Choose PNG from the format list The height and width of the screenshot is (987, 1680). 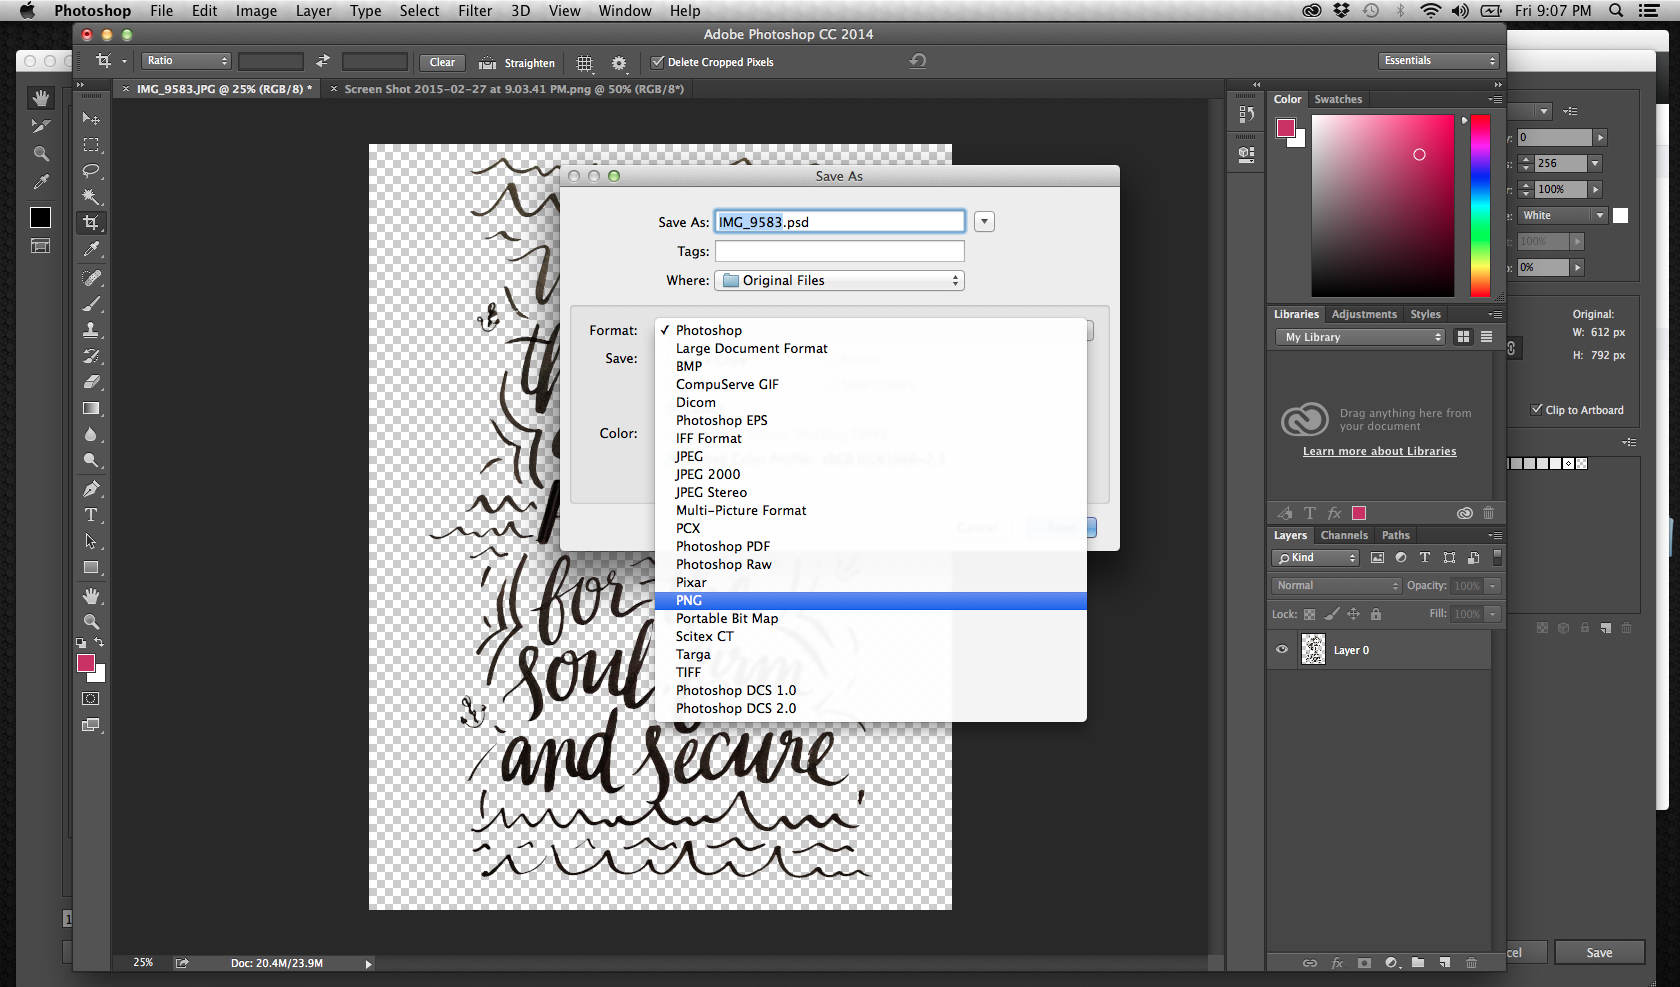point(870,601)
